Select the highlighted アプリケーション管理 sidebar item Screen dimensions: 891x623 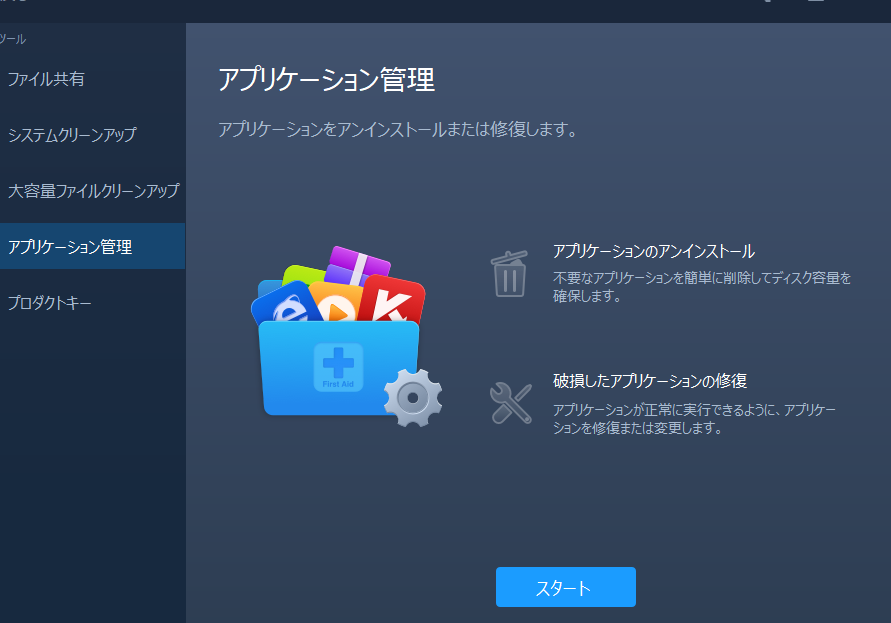coord(70,246)
